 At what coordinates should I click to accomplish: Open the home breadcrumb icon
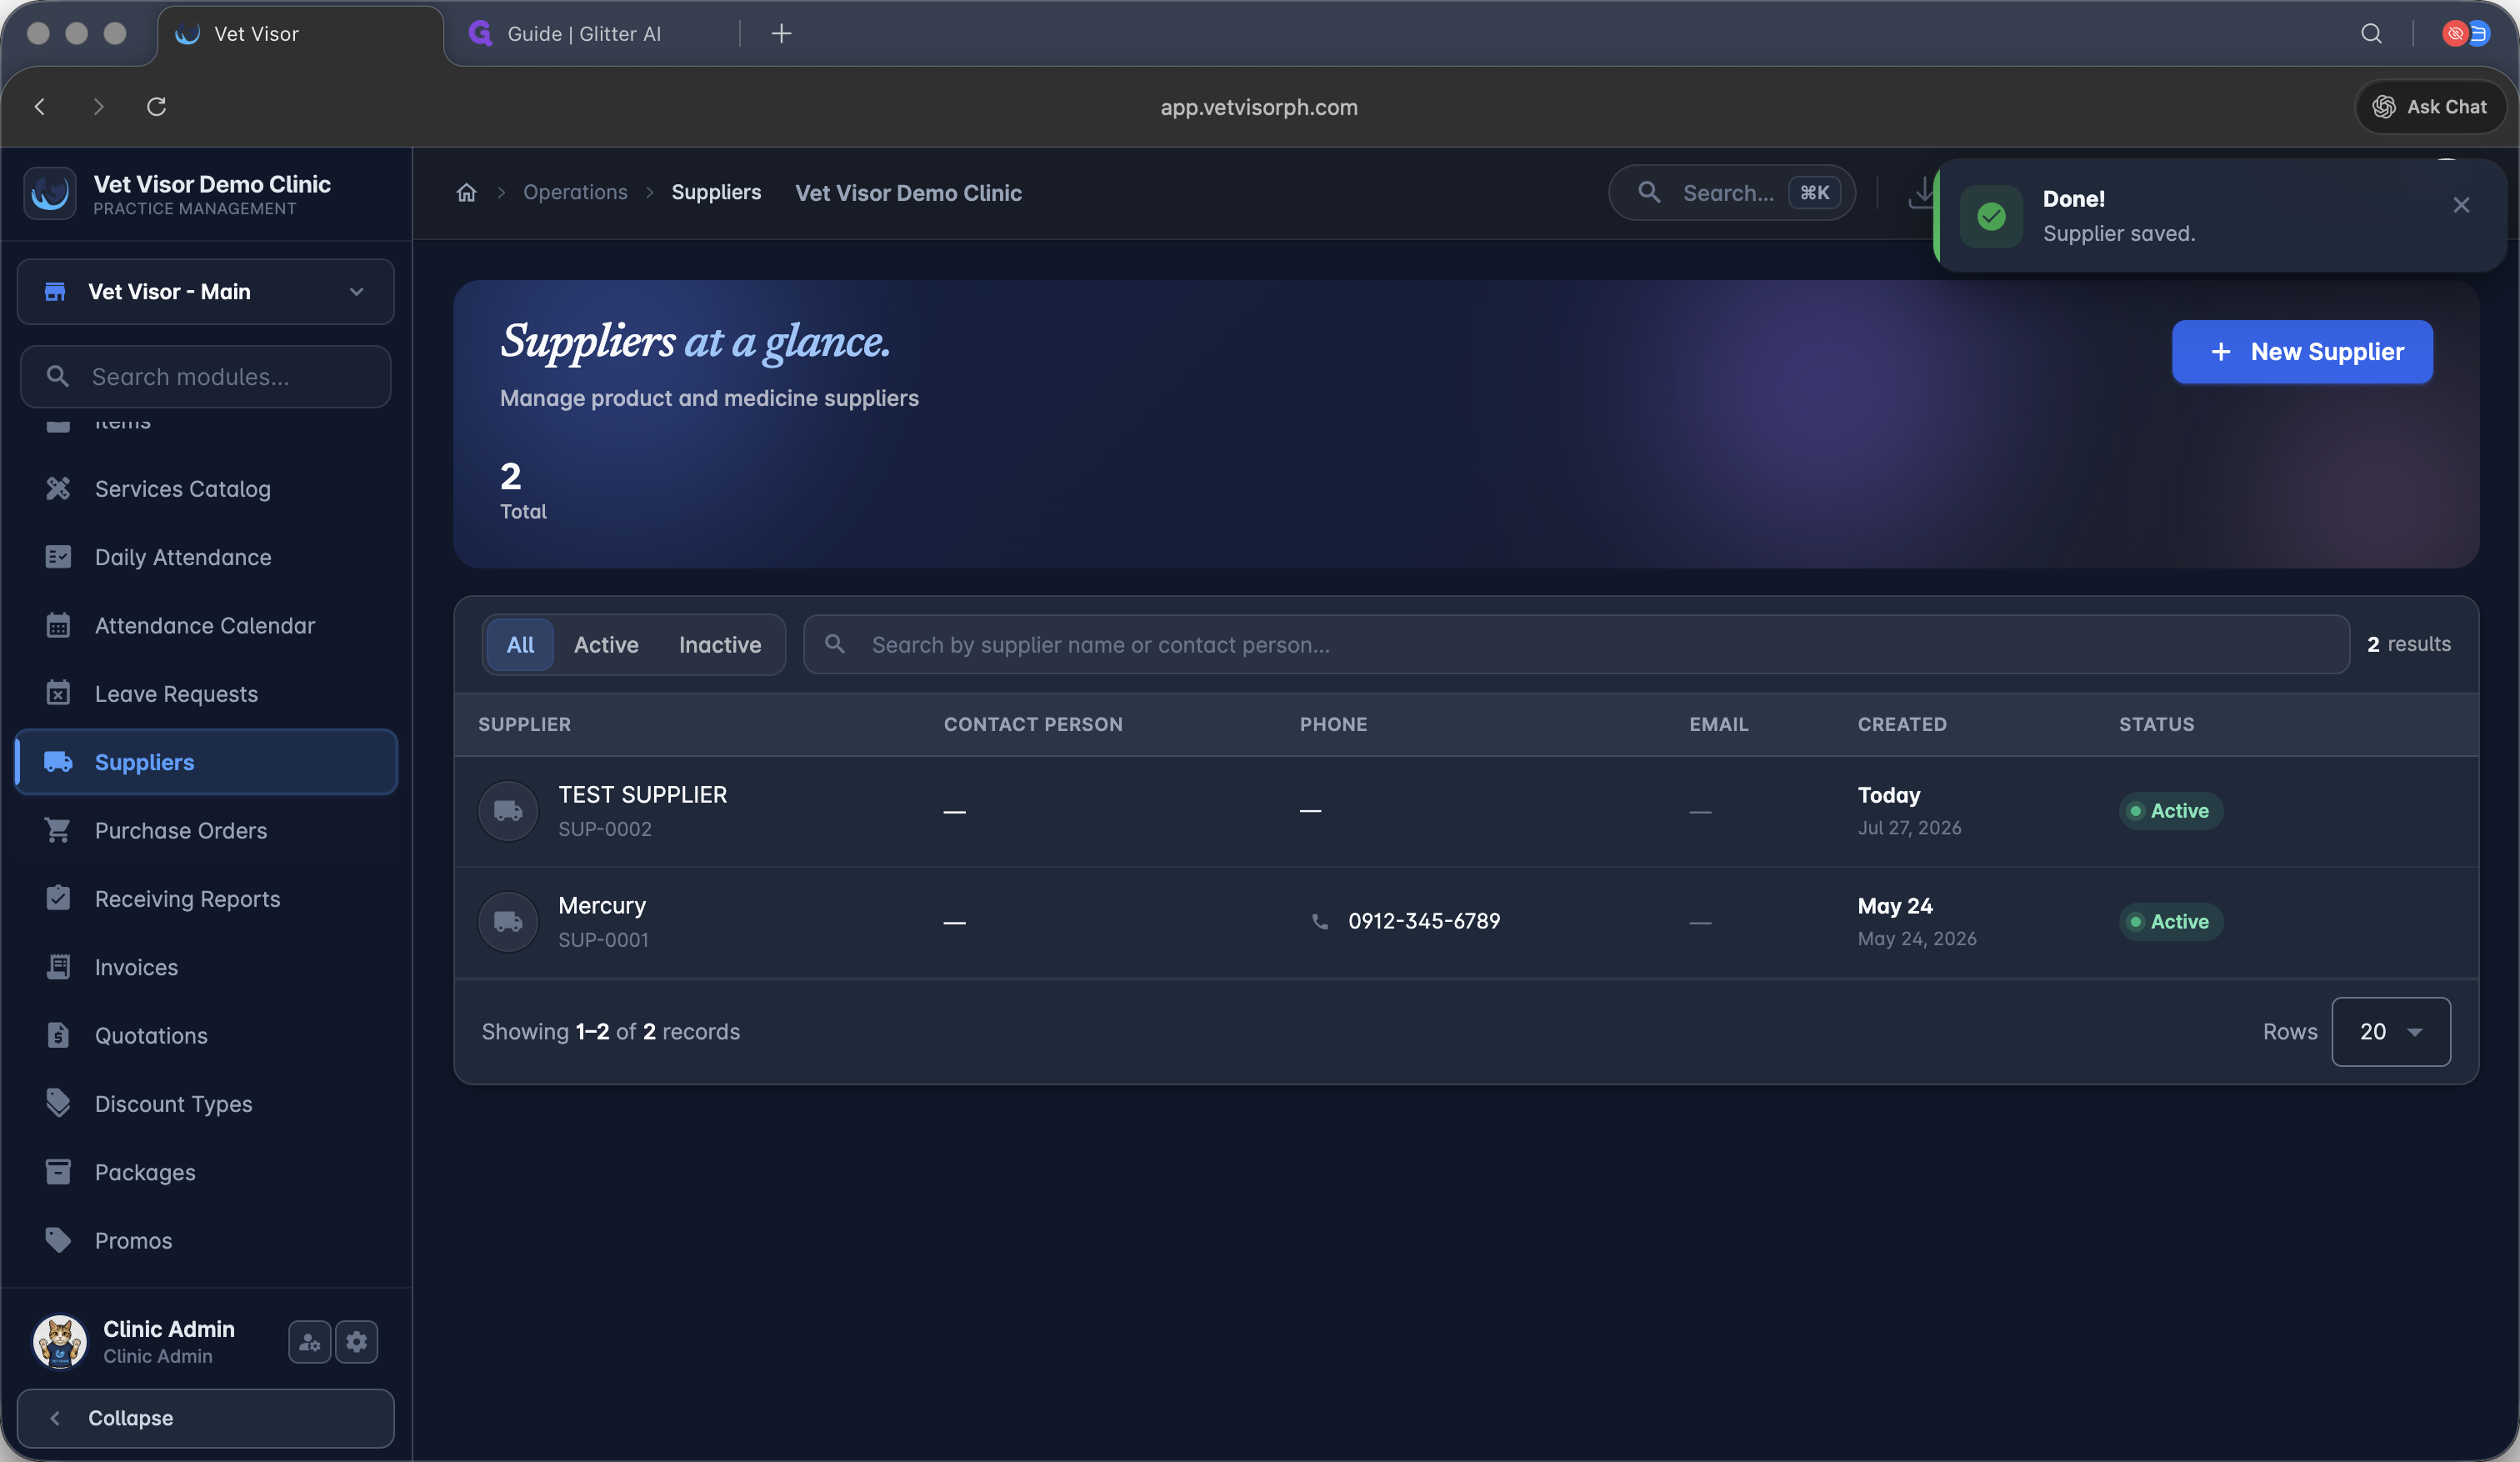pyautogui.click(x=466, y=192)
